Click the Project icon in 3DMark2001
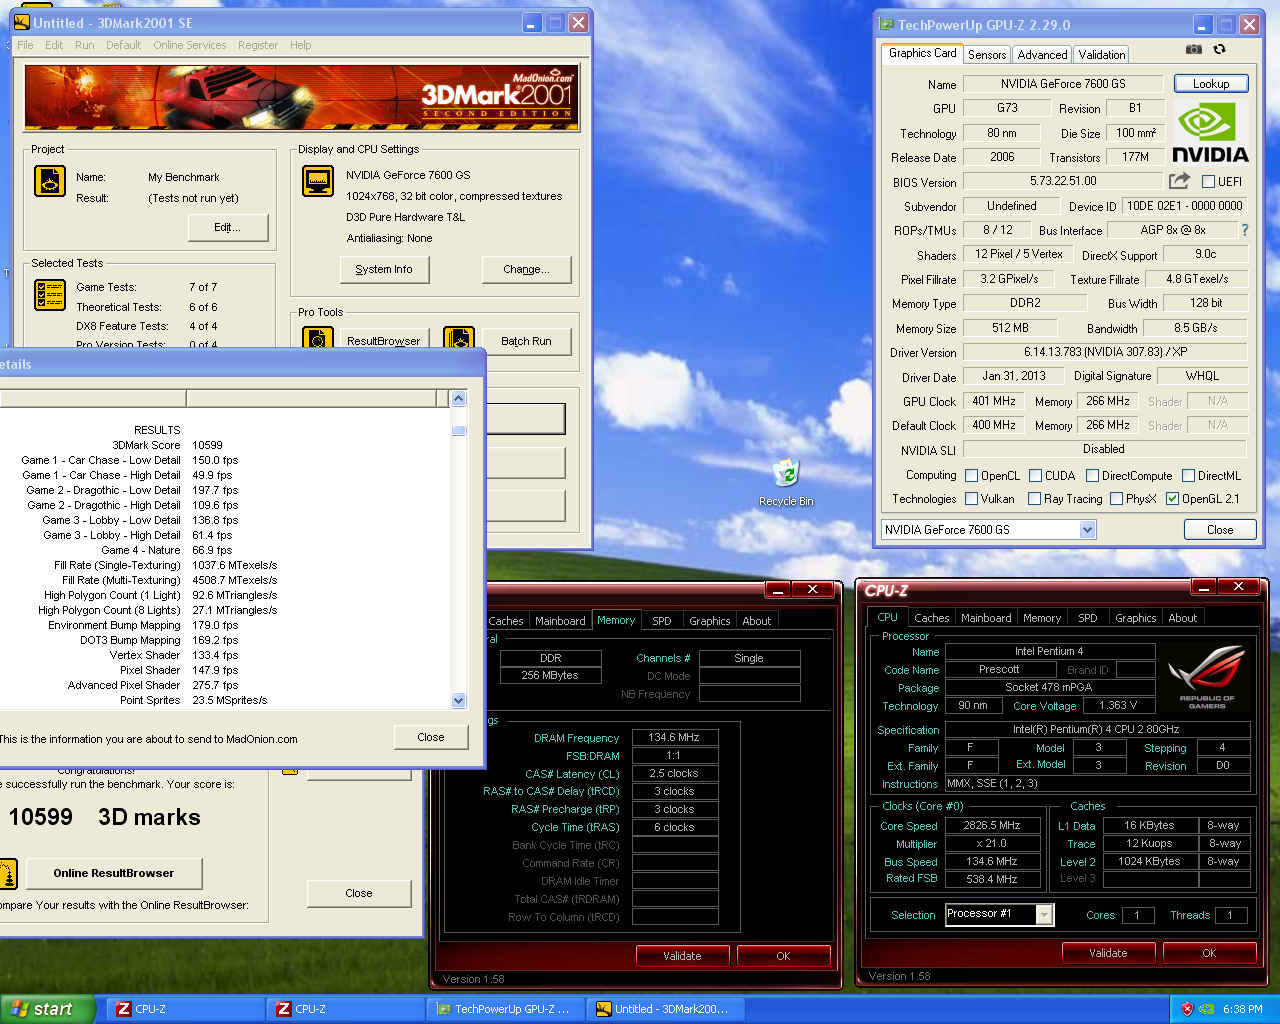 (x=50, y=181)
